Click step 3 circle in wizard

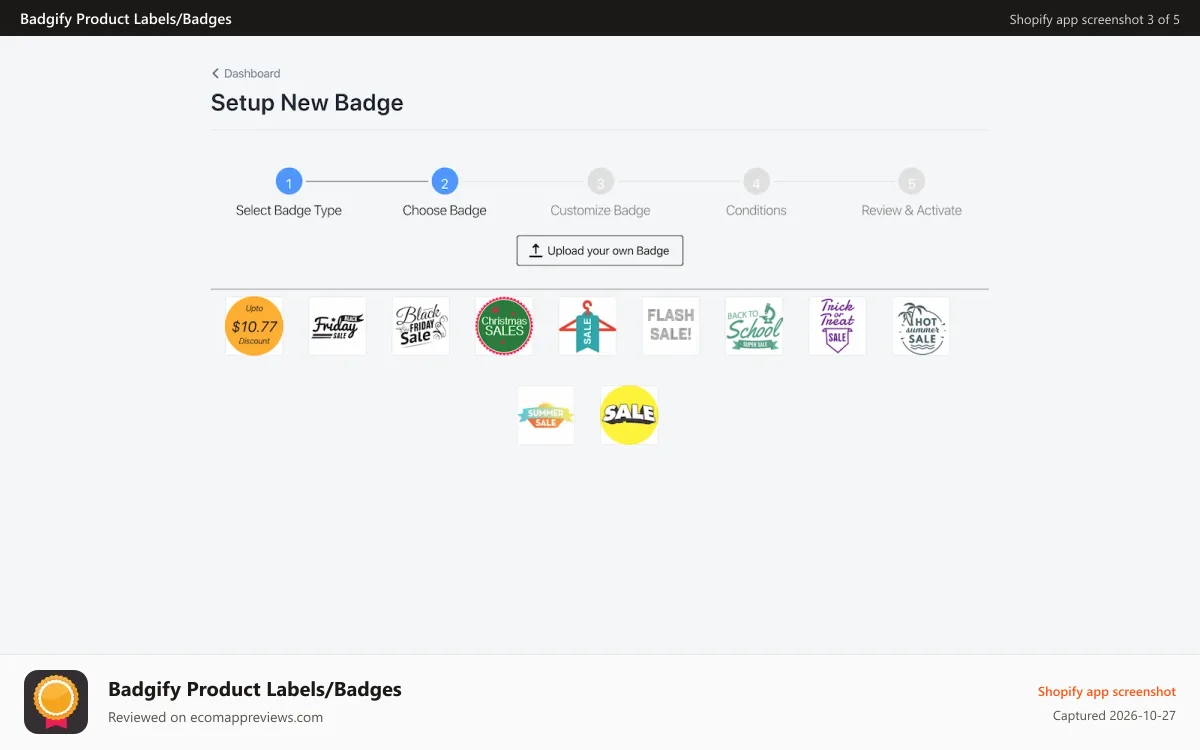pos(600,182)
